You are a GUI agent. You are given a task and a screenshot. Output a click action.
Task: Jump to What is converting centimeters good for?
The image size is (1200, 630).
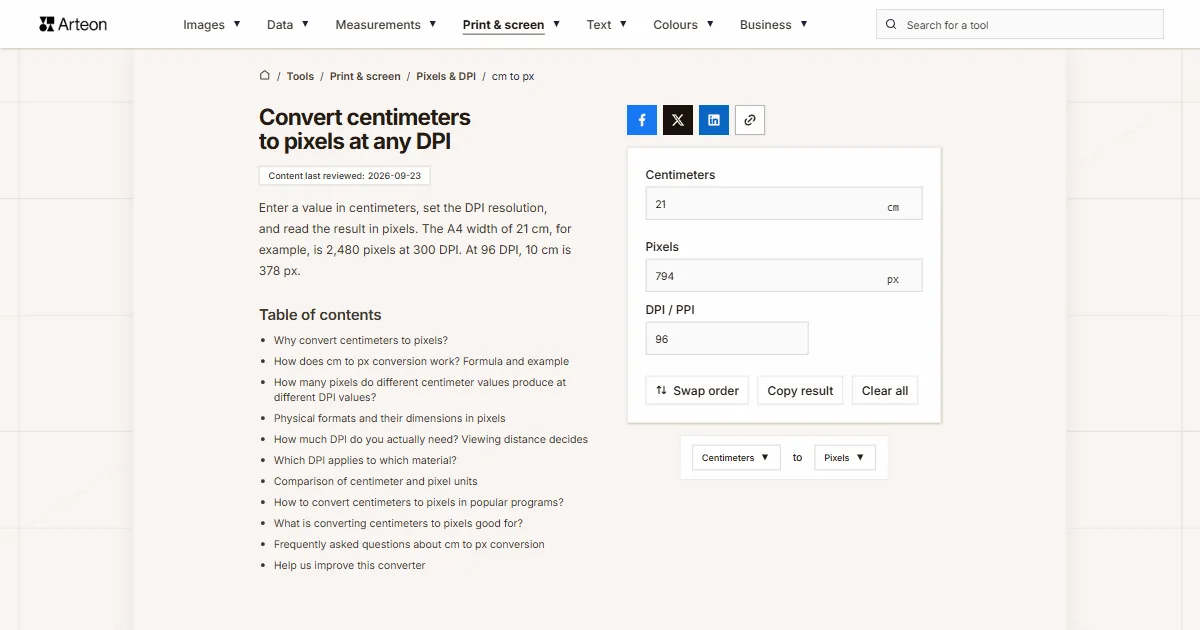click(x=398, y=523)
